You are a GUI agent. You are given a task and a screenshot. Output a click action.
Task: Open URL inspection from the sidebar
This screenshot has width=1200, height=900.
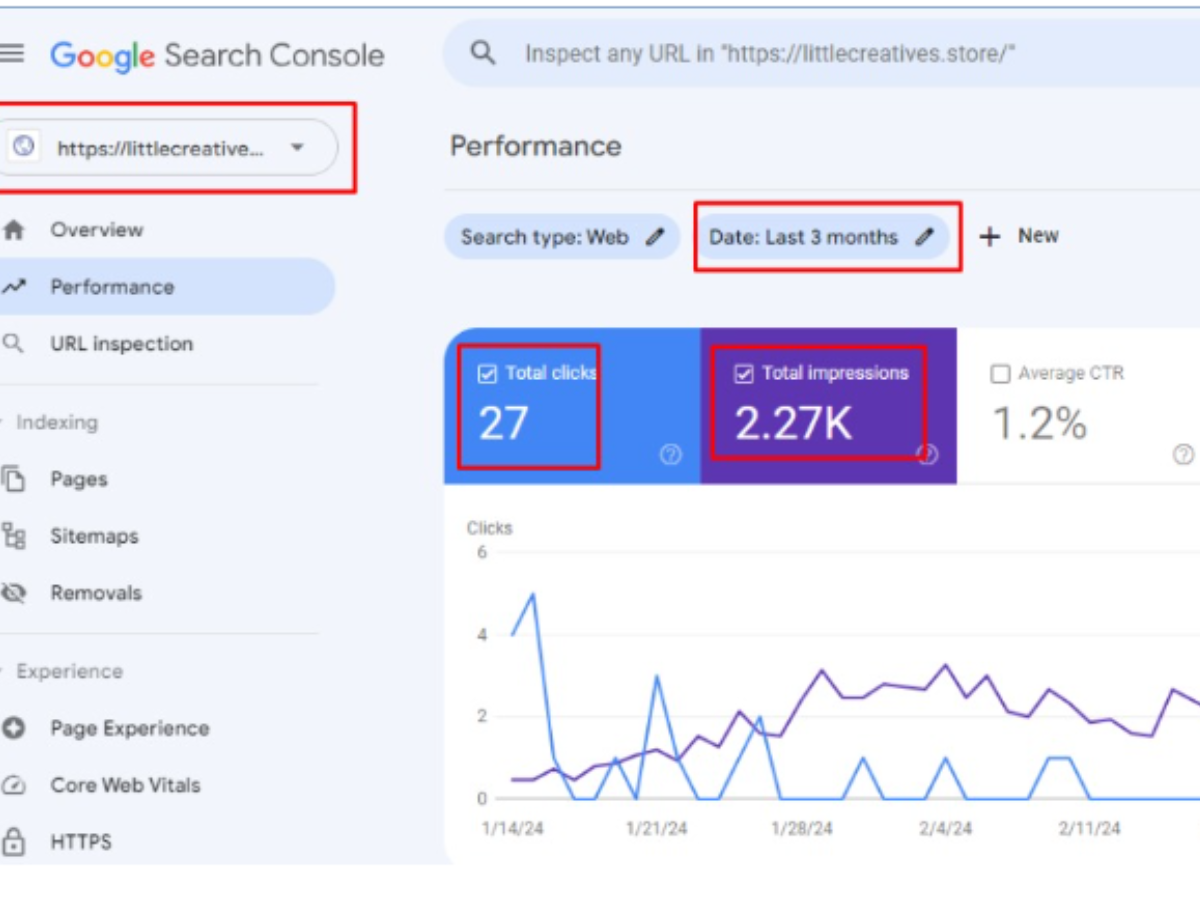click(121, 344)
